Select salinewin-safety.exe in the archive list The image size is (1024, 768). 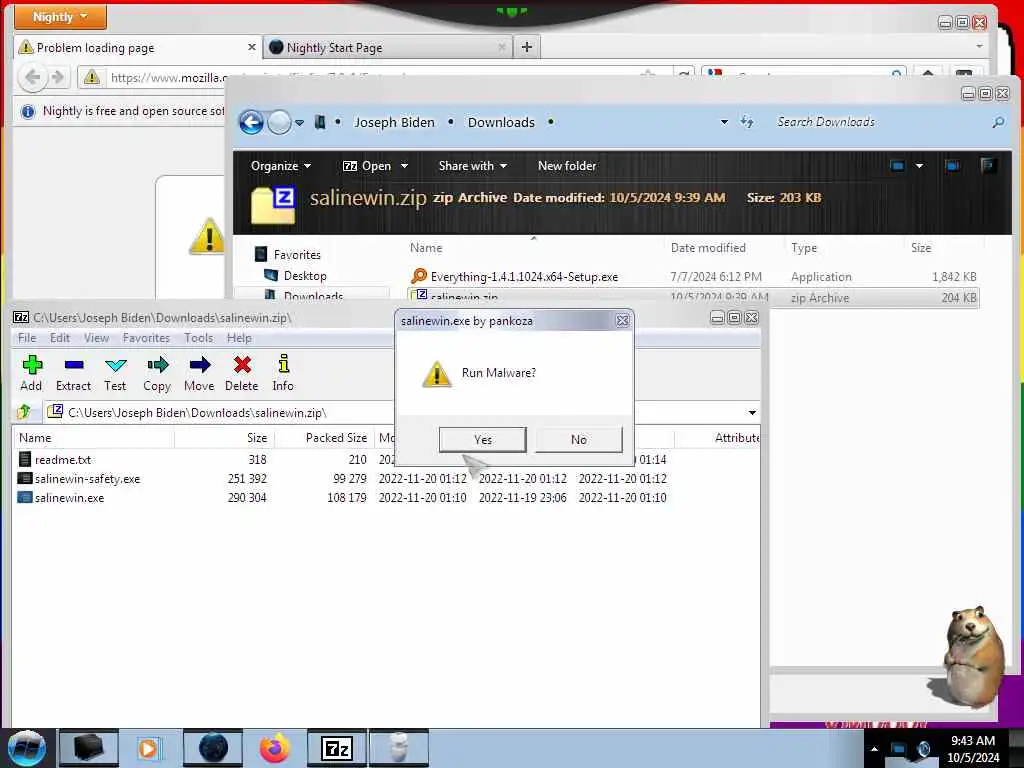(87, 479)
